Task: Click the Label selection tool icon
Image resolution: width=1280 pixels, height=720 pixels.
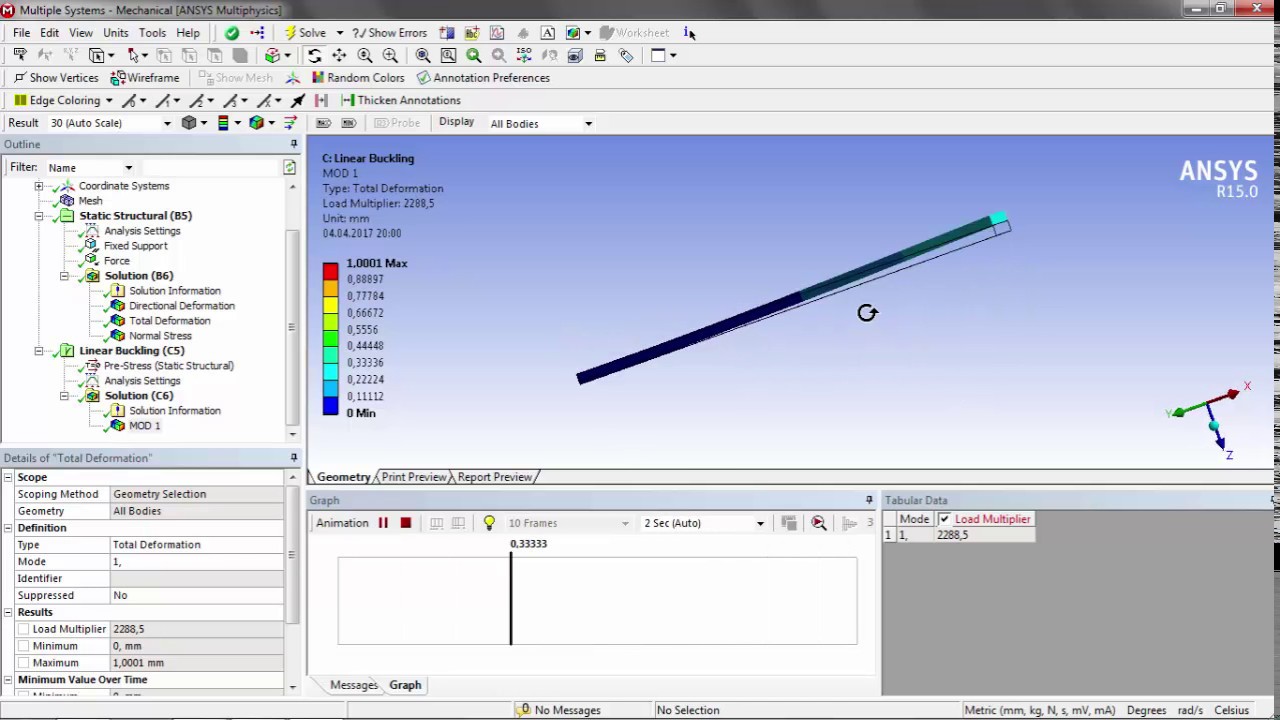Action: pyautogui.click(x=19, y=56)
